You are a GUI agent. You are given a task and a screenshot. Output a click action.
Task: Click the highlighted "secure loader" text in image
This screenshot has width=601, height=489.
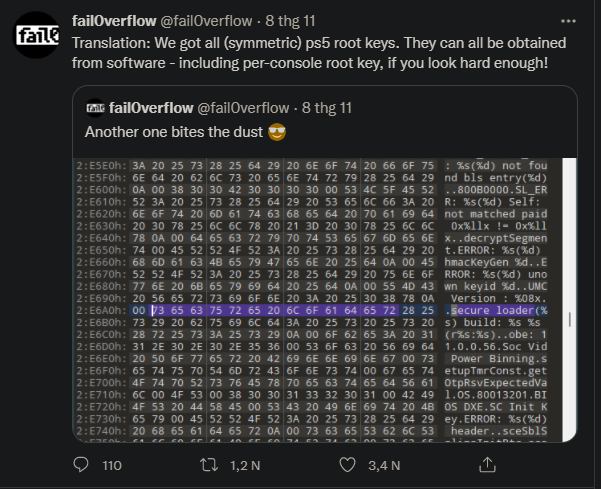coord(493,310)
